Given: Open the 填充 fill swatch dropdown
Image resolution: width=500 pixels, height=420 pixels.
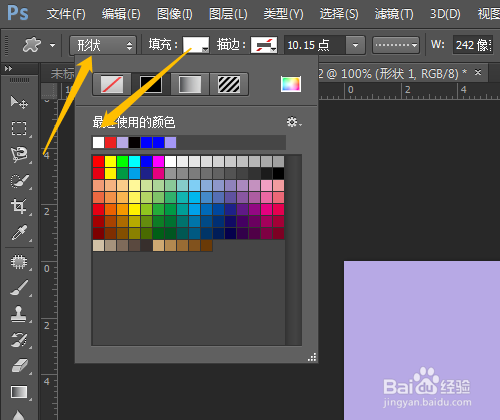Looking at the screenshot, I should [x=196, y=45].
